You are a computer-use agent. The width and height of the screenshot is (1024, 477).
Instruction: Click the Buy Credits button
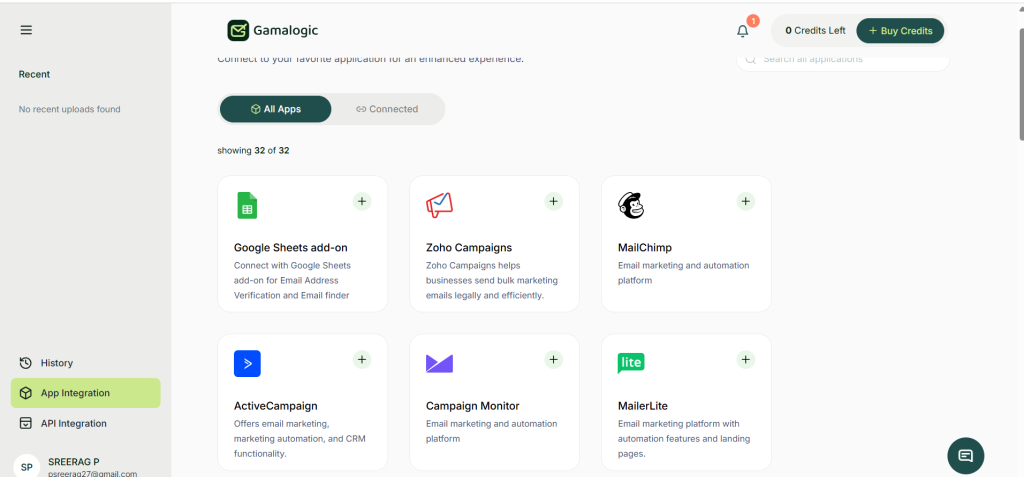900,31
